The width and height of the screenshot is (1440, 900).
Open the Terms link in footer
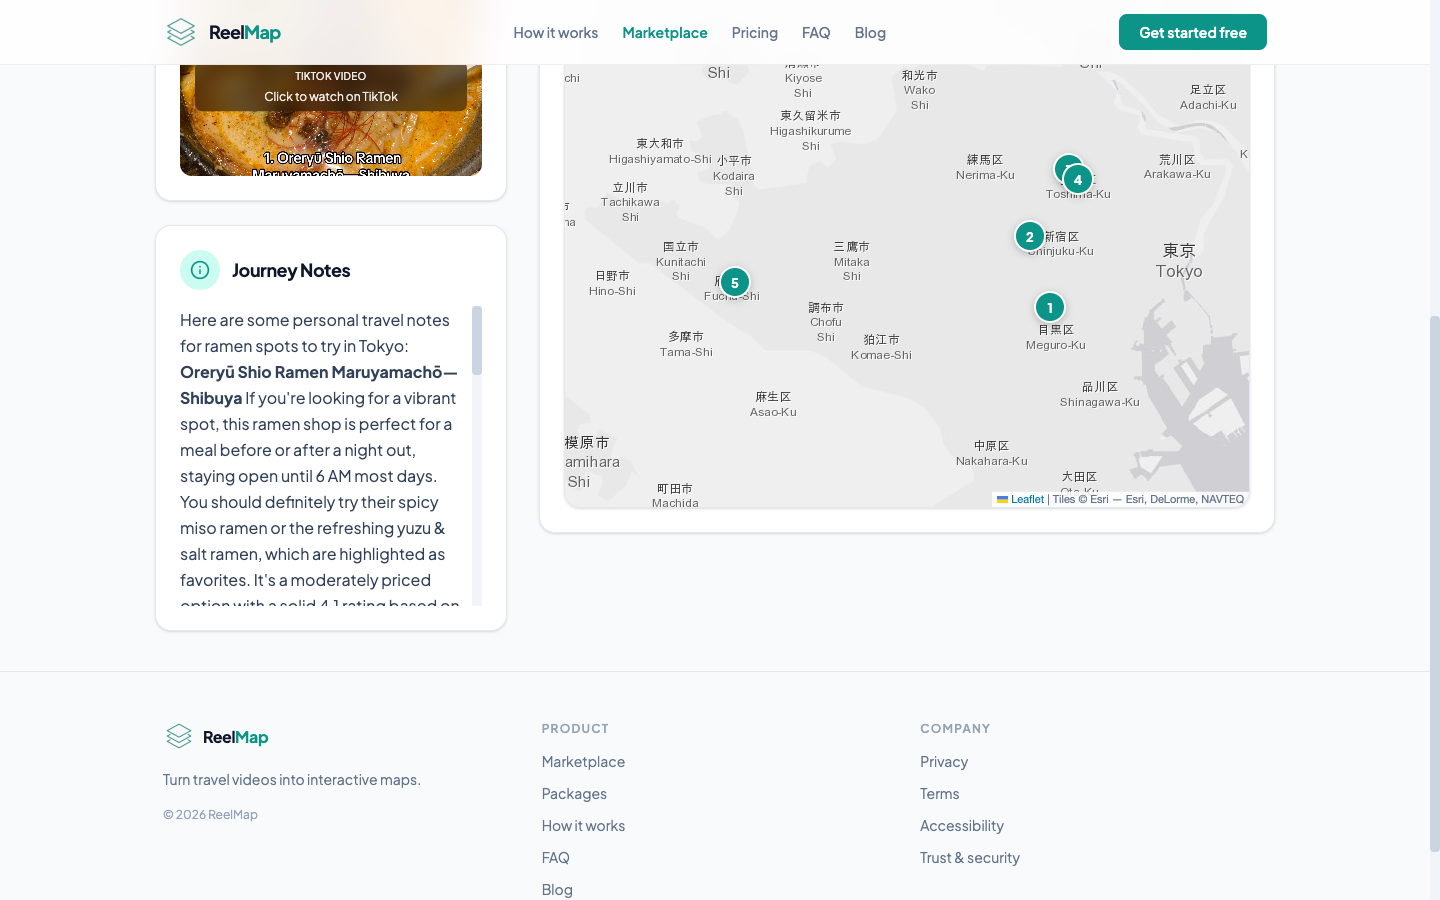[x=939, y=793]
